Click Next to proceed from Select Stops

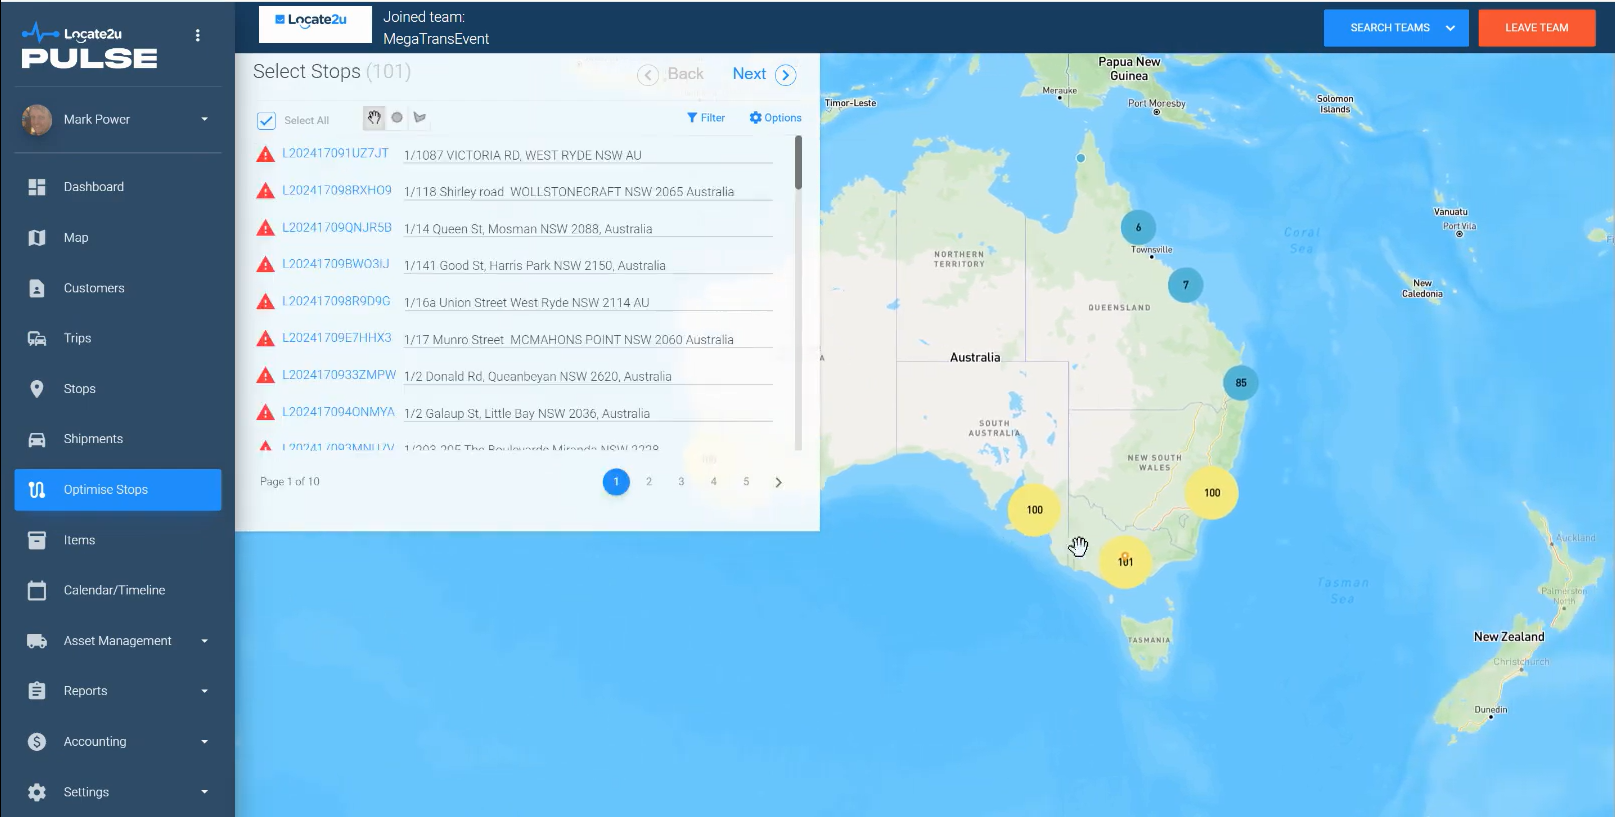[x=764, y=74]
